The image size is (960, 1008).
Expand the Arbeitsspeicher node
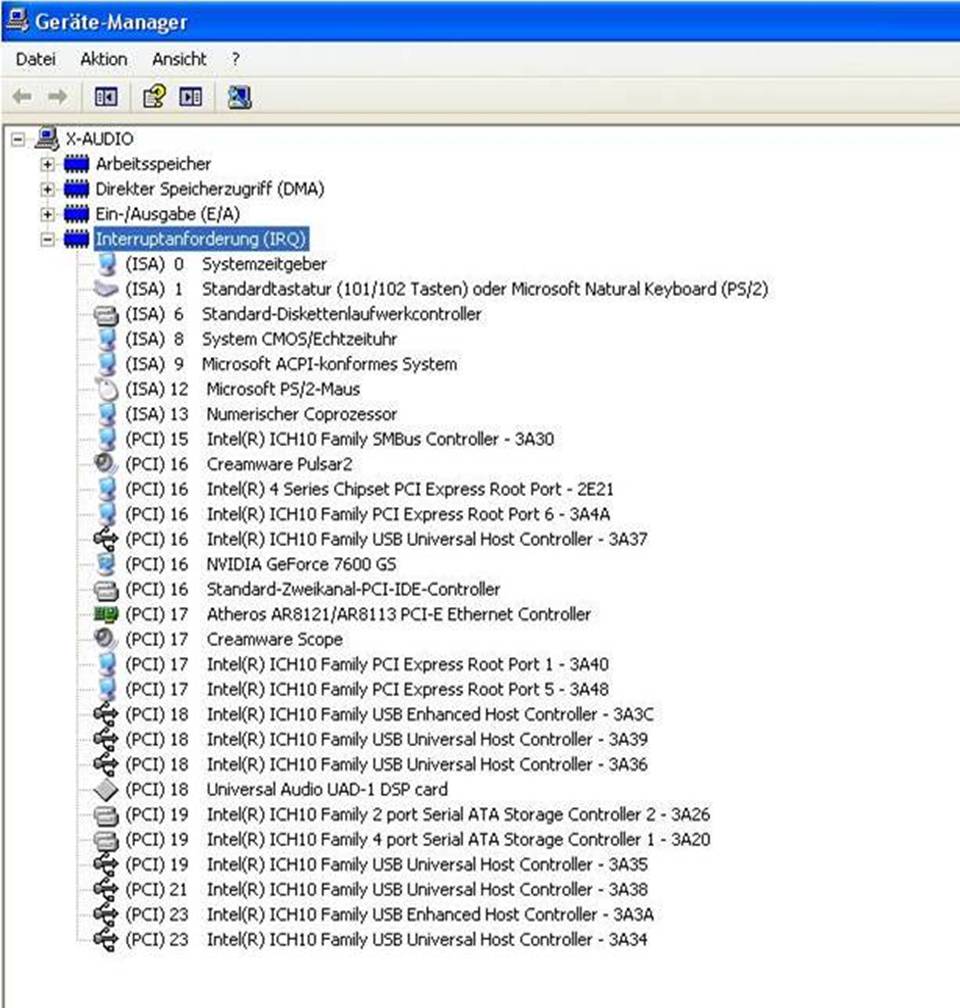(x=47, y=165)
